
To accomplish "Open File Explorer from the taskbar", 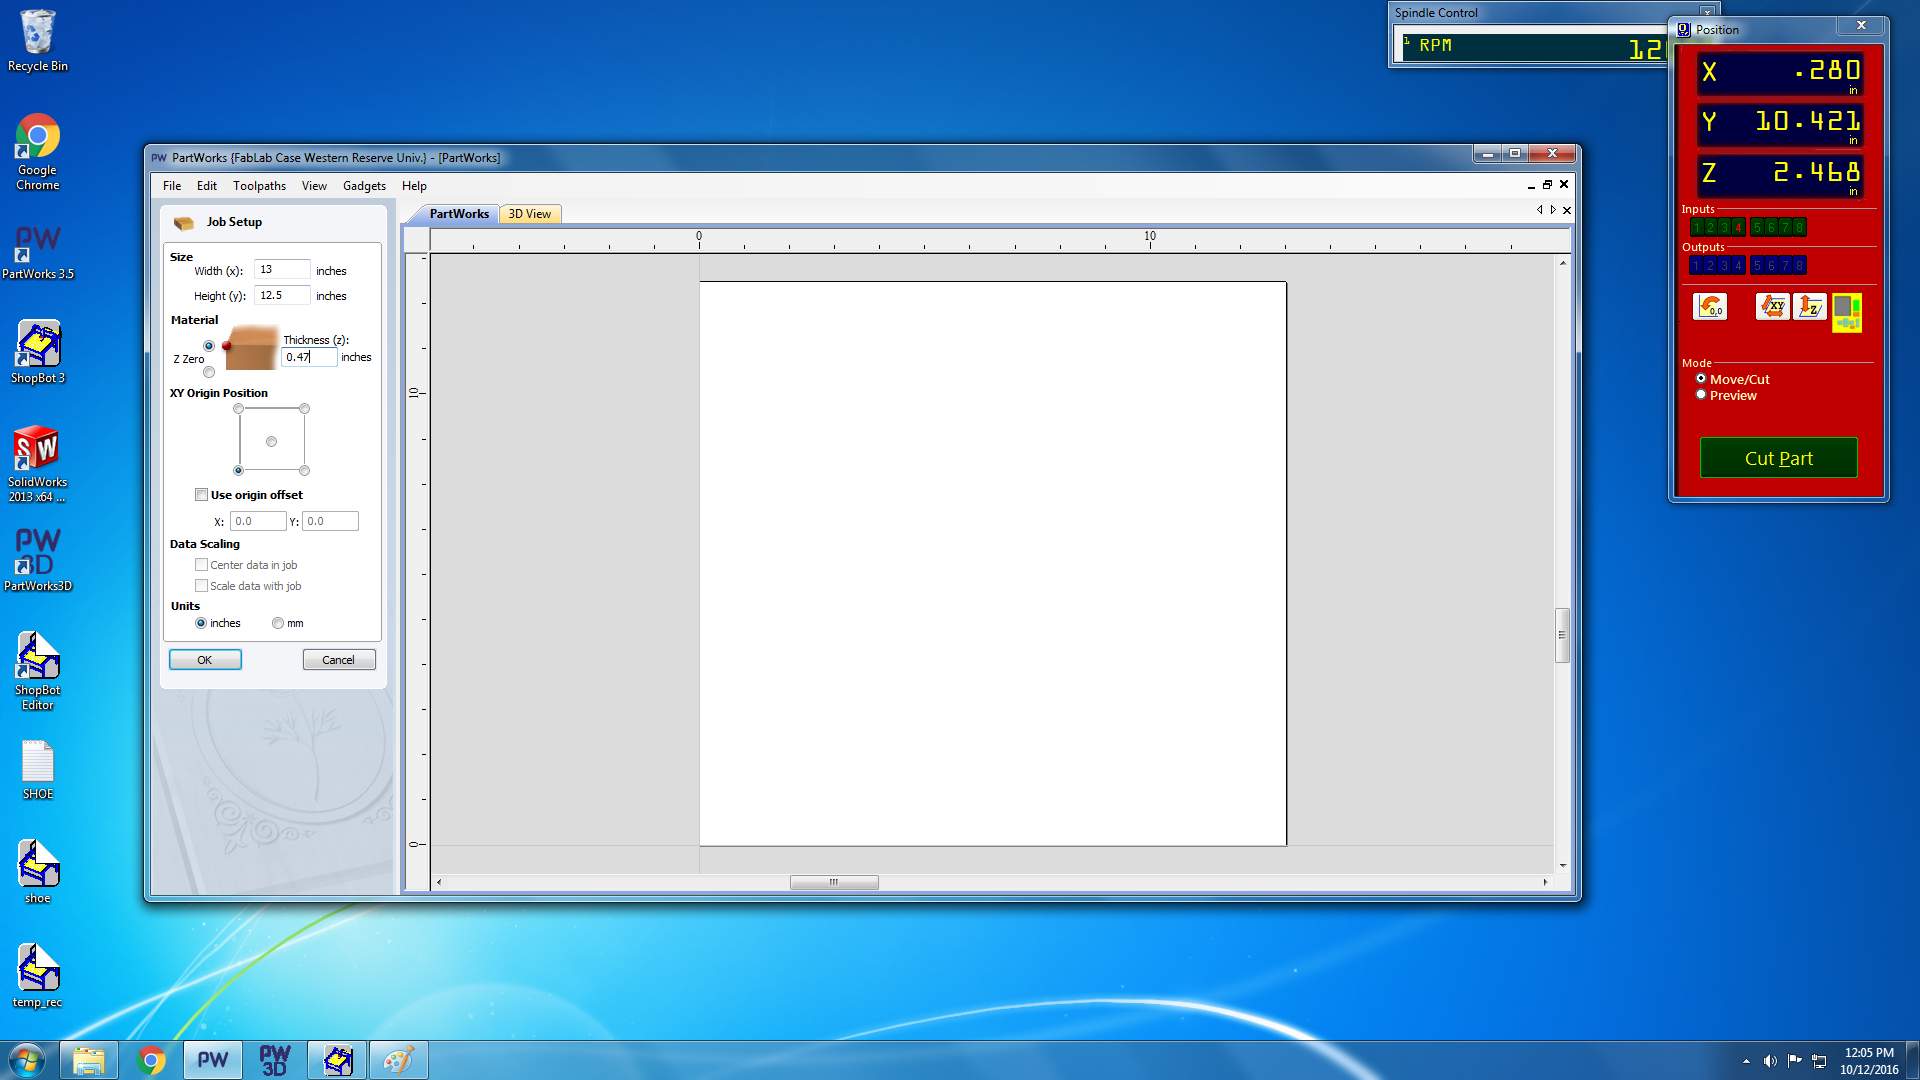I will click(x=89, y=1060).
